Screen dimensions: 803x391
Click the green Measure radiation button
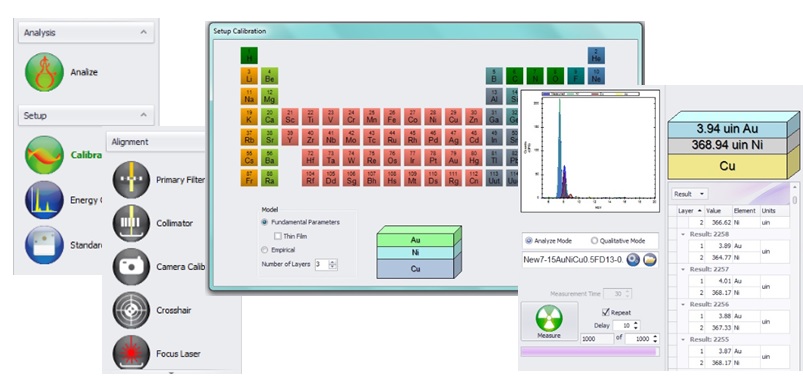click(549, 321)
